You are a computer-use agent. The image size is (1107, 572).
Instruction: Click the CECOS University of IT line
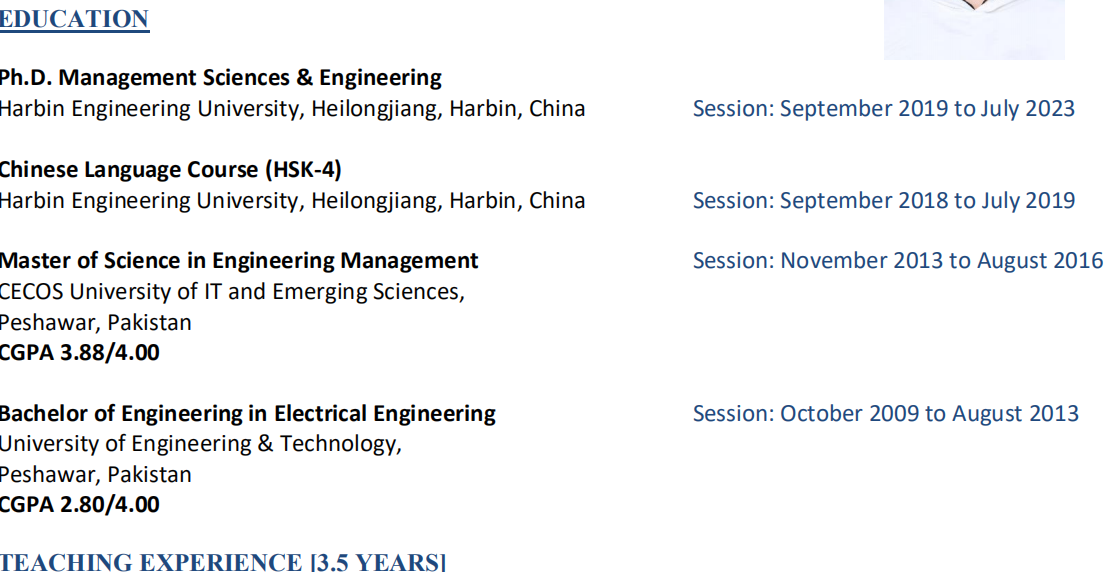click(x=231, y=292)
